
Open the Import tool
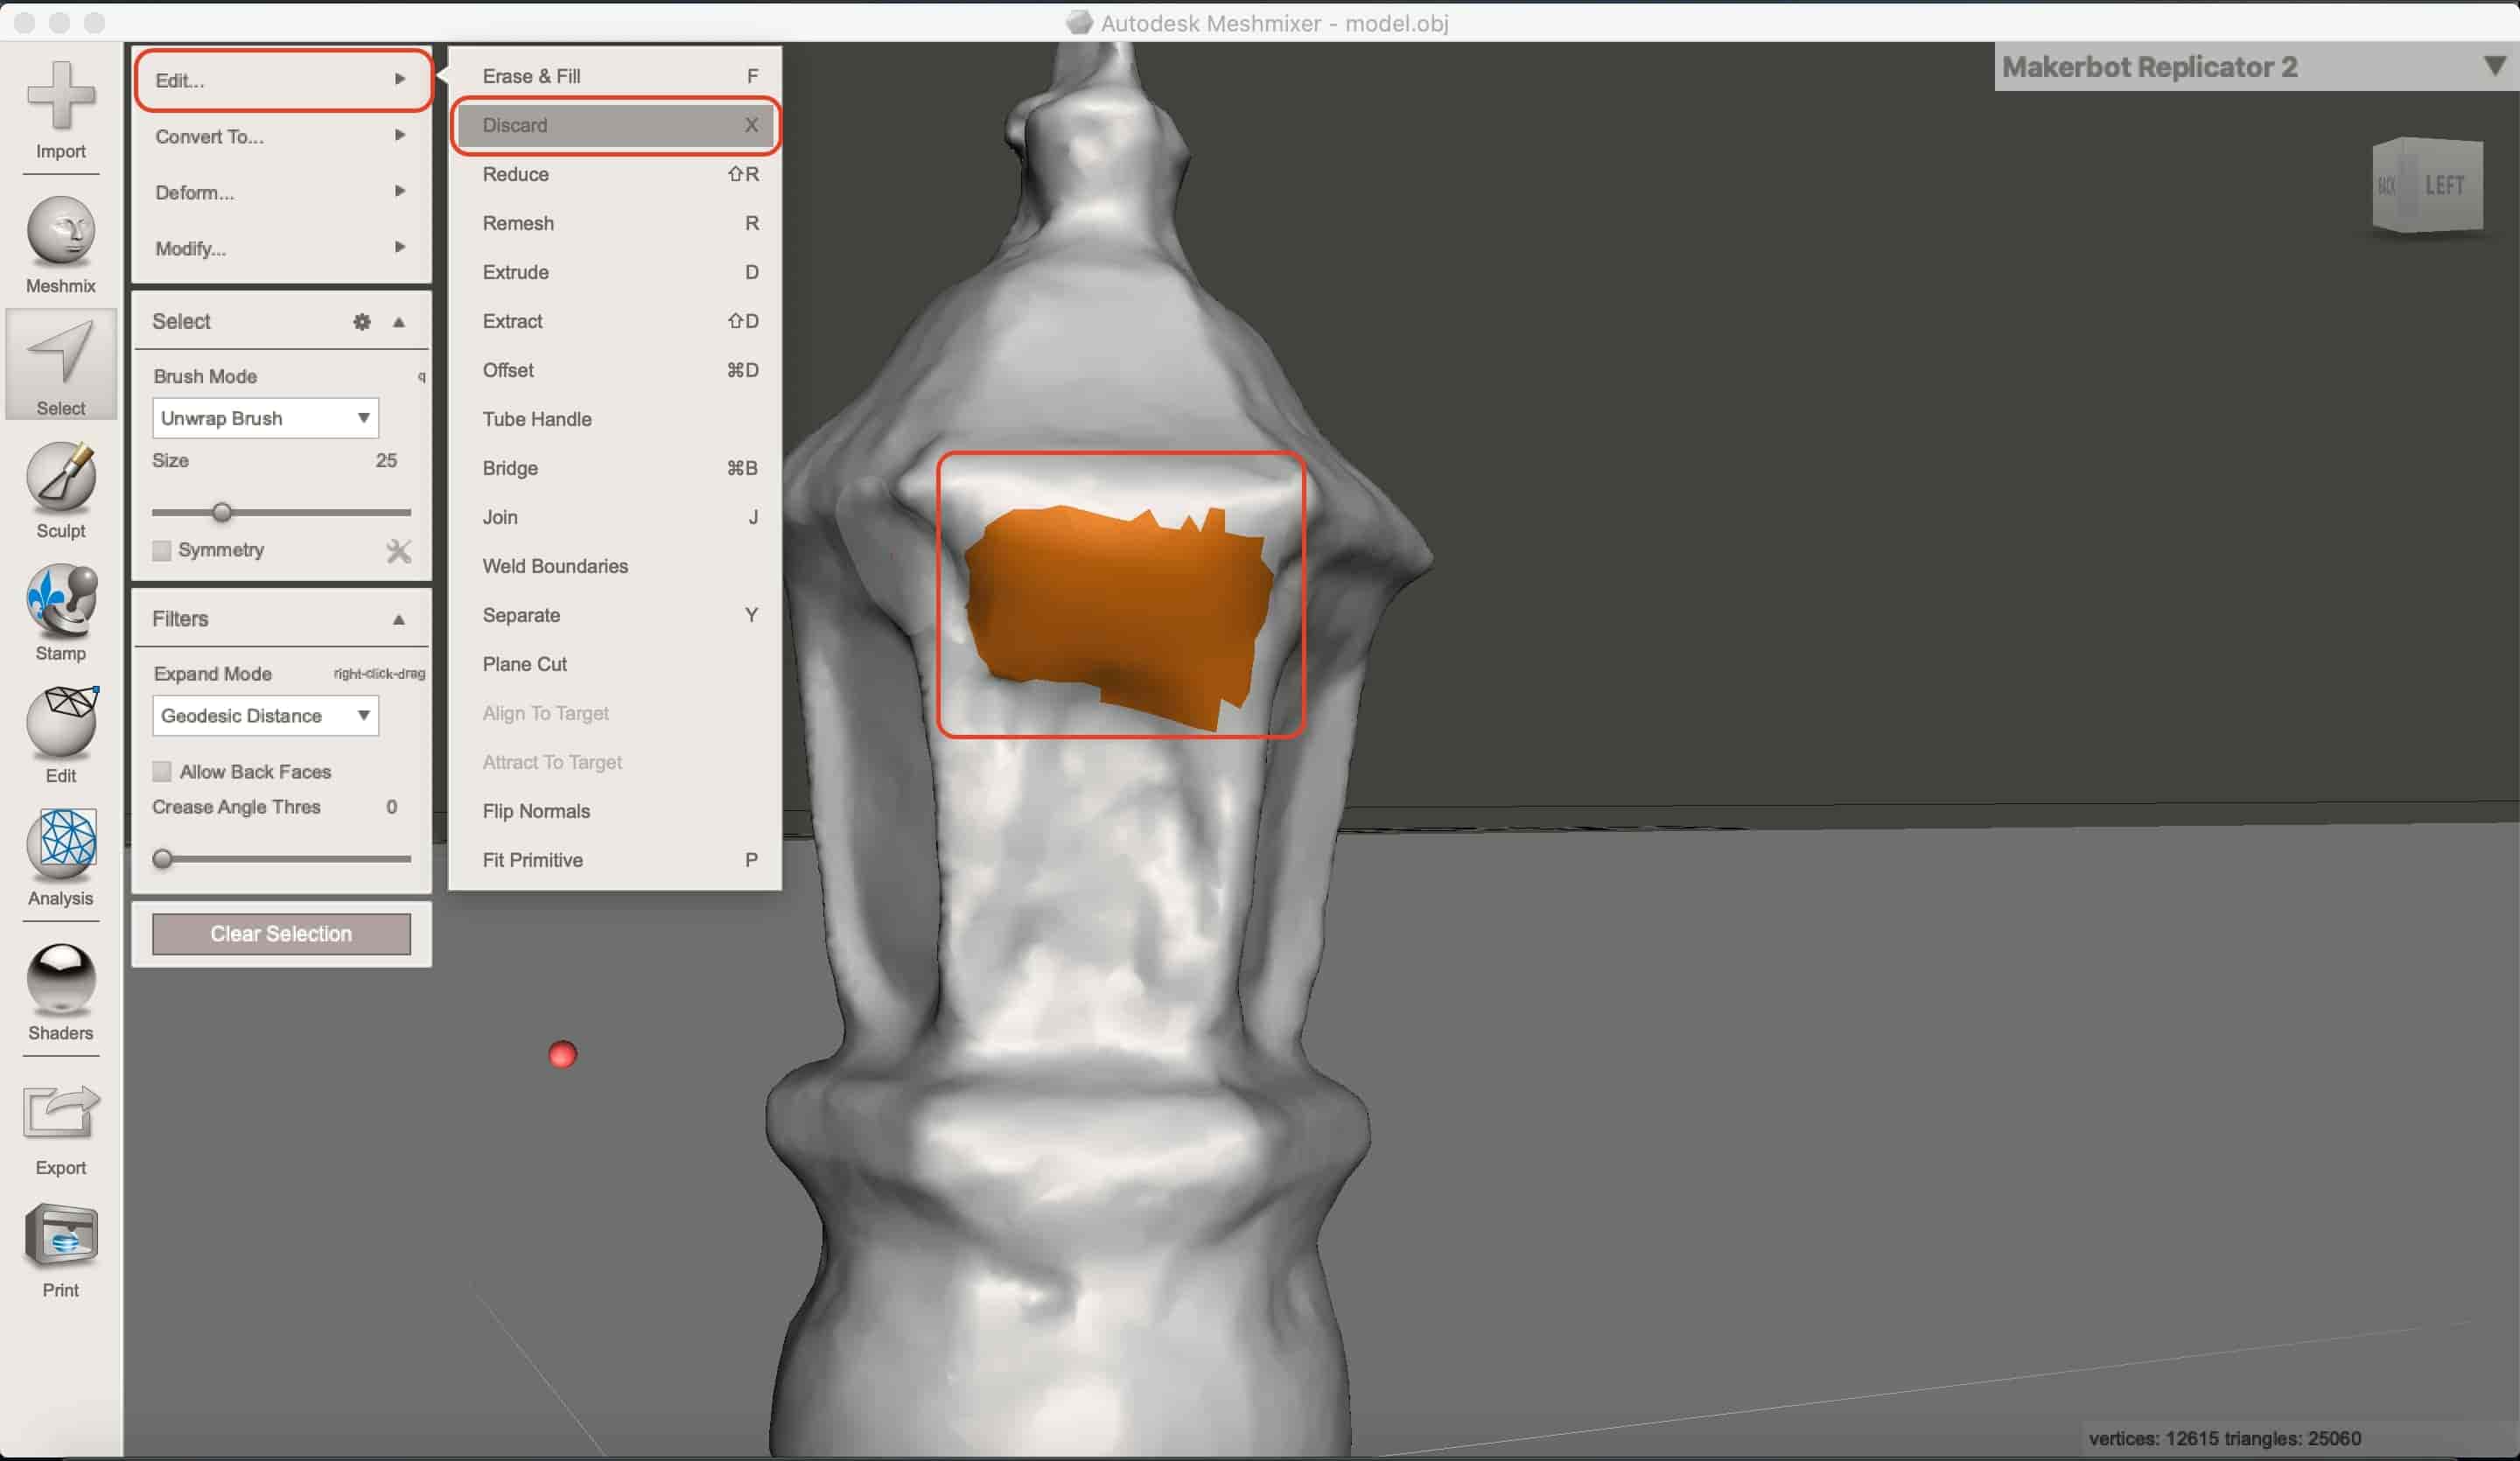(x=61, y=110)
